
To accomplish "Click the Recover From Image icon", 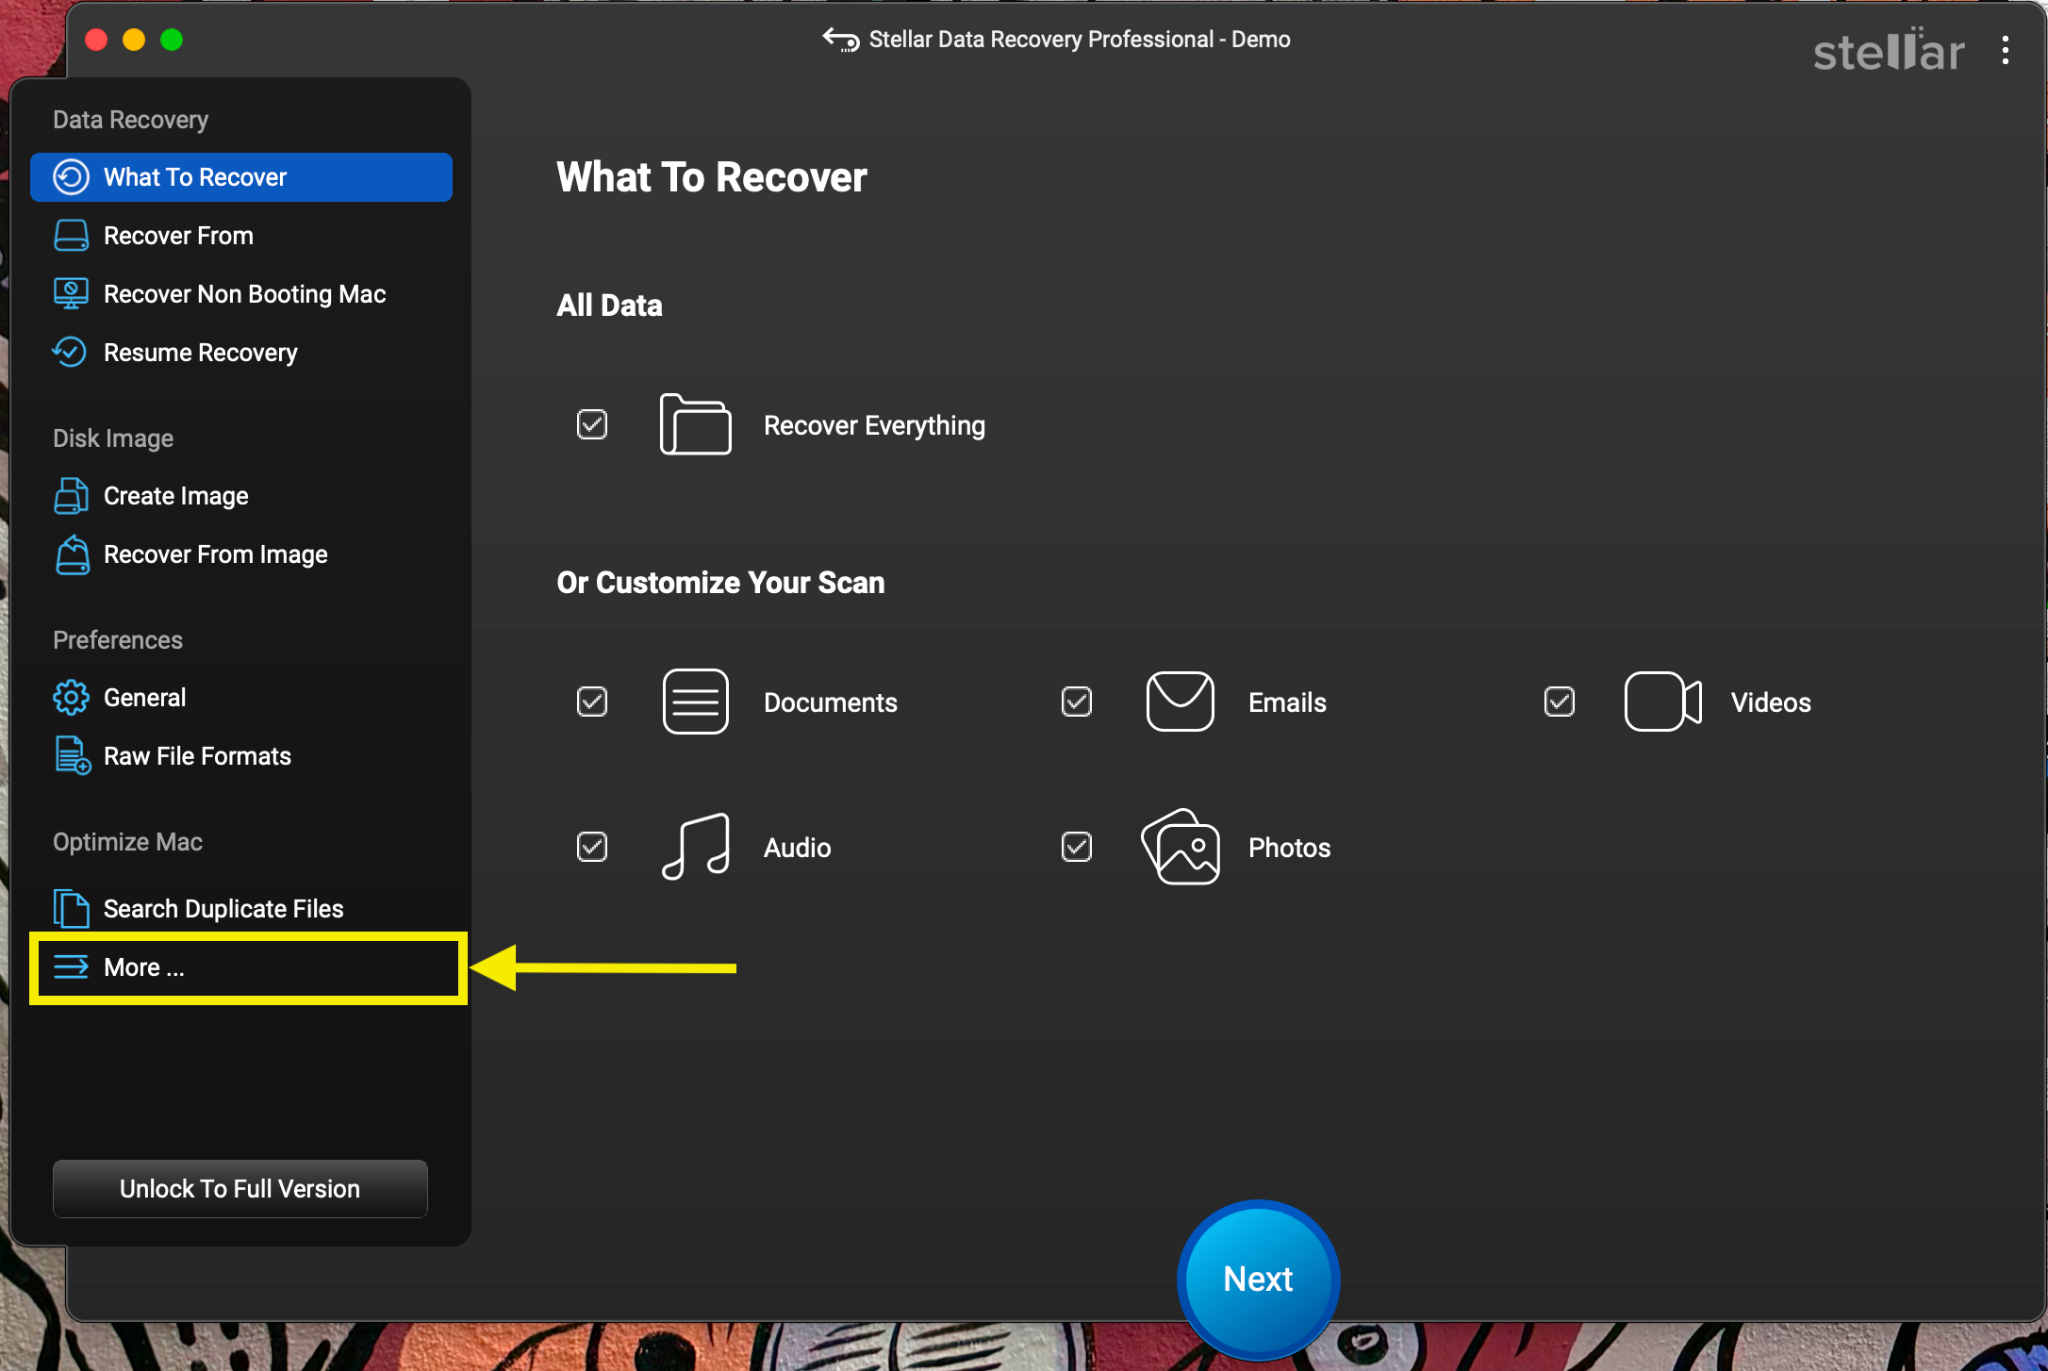I will (x=70, y=554).
